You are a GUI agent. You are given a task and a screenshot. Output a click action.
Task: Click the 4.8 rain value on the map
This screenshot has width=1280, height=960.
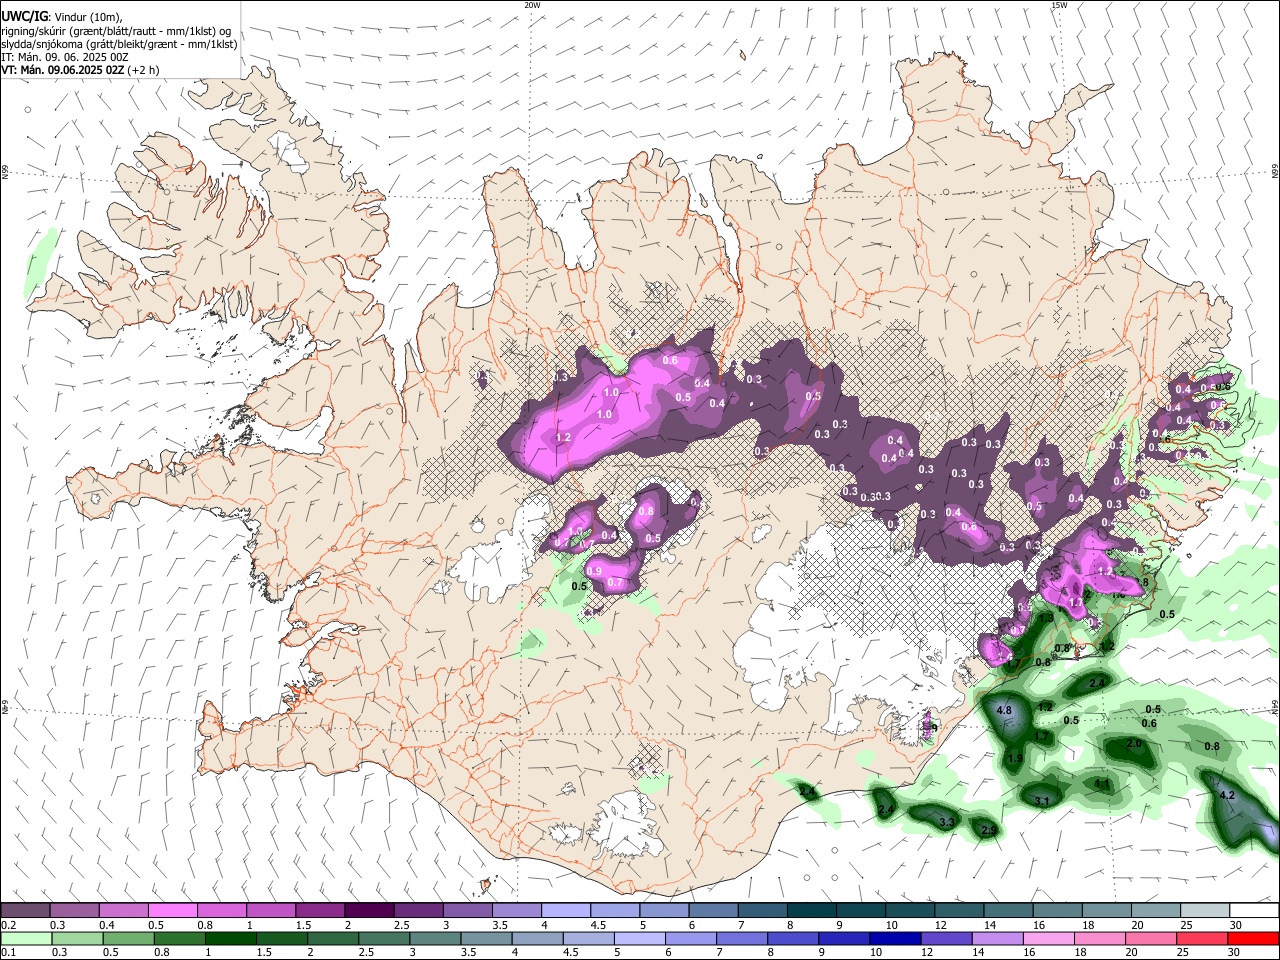pos(1005,711)
